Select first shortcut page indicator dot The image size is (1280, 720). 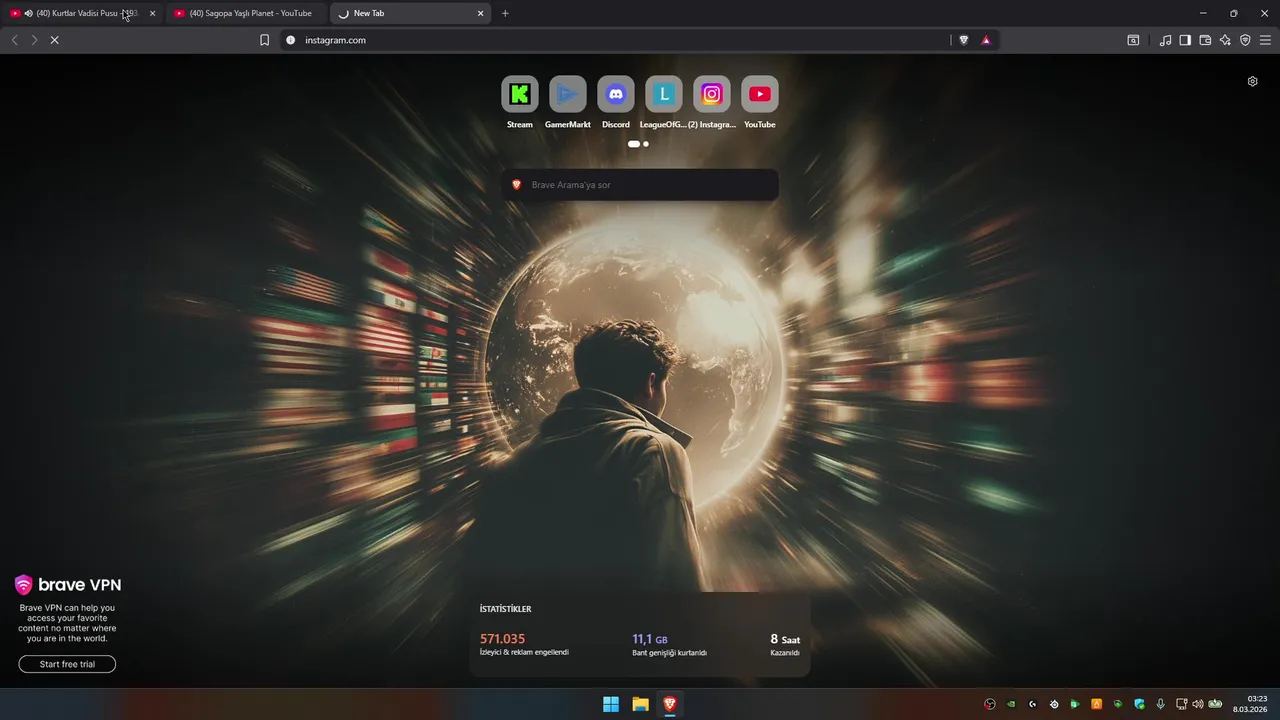point(633,144)
